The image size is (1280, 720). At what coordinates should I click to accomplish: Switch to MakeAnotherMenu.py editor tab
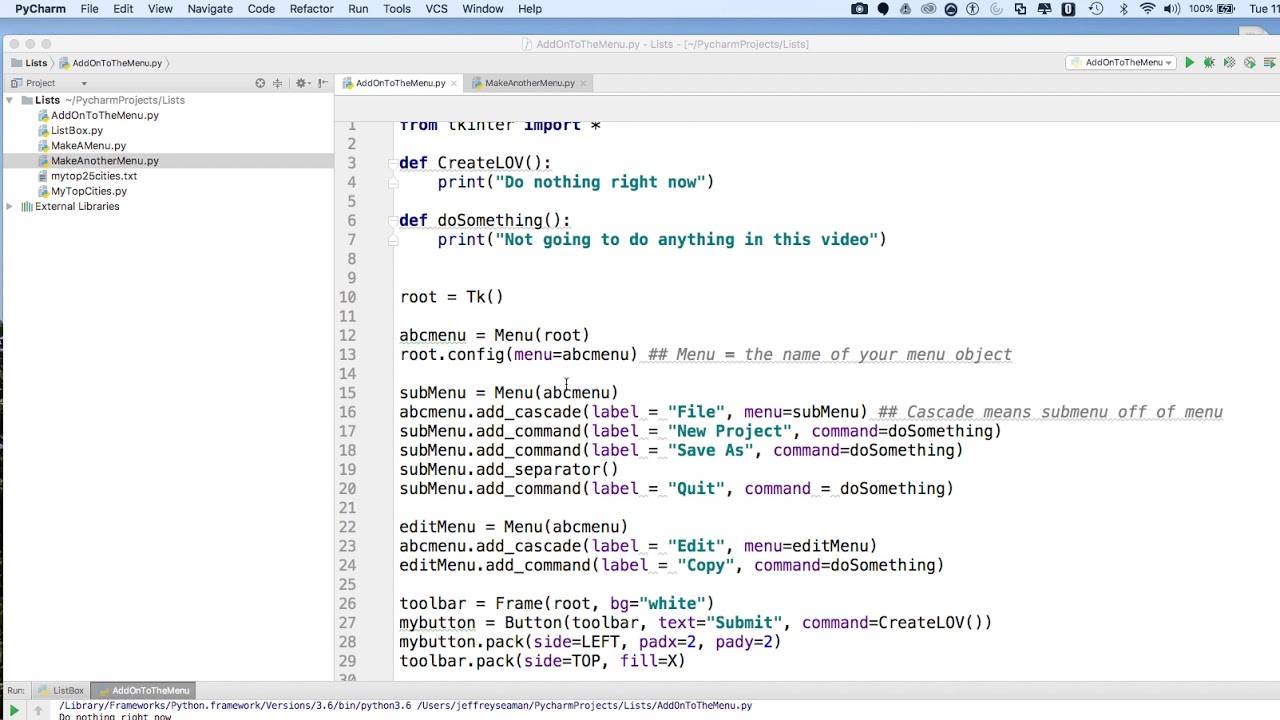pos(529,83)
